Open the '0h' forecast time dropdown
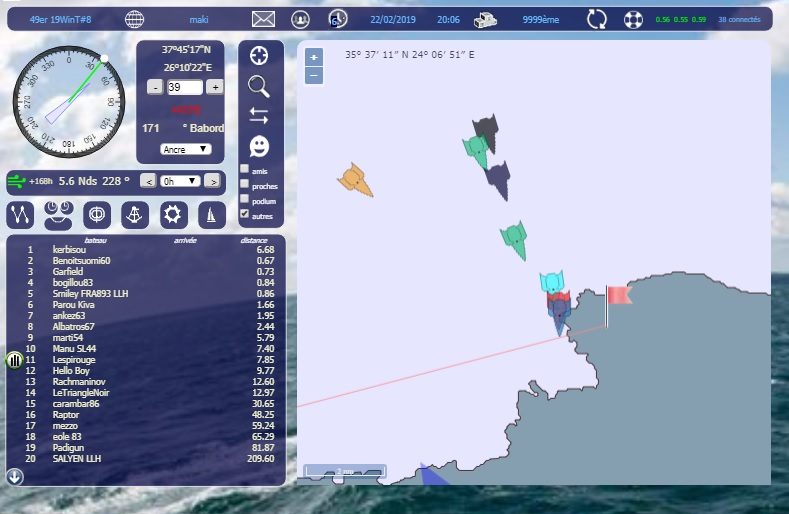 180,181
